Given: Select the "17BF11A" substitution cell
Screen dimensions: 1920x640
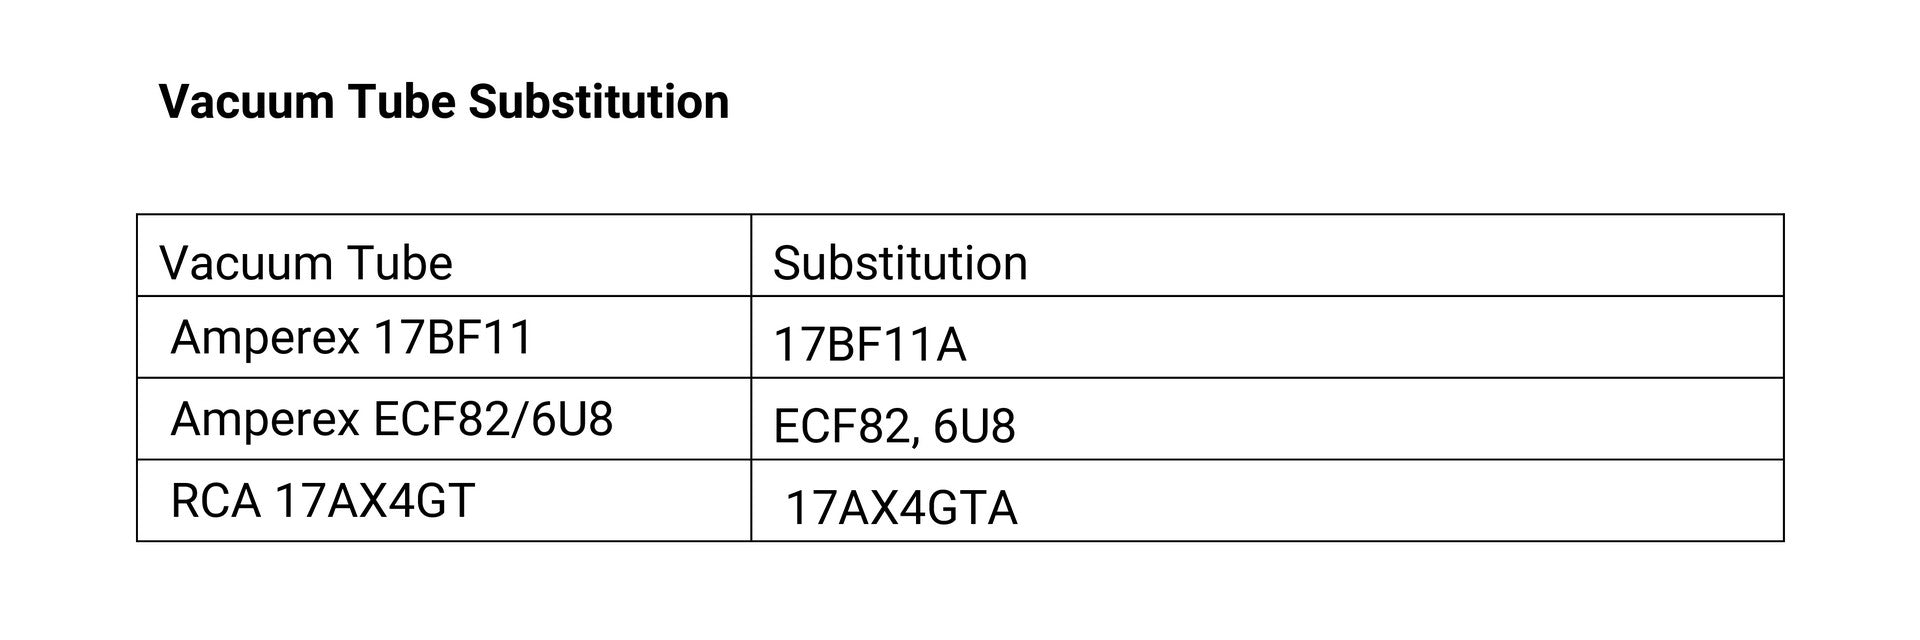Looking at the screenshot, I should 869,345.
